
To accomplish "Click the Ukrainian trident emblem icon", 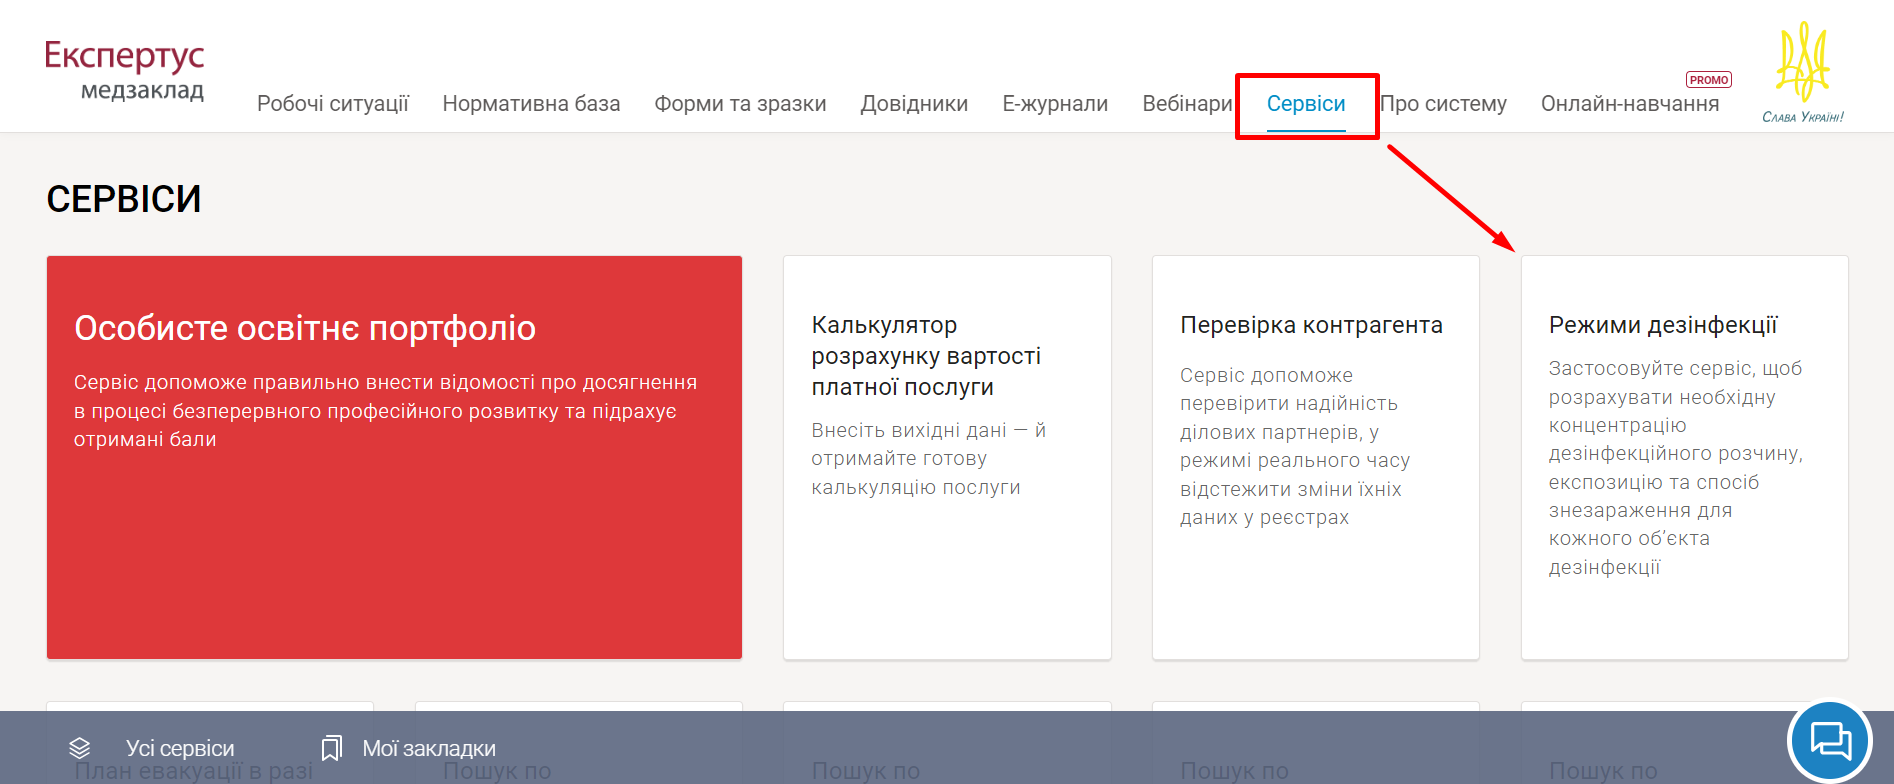I will pos(1802,63).
